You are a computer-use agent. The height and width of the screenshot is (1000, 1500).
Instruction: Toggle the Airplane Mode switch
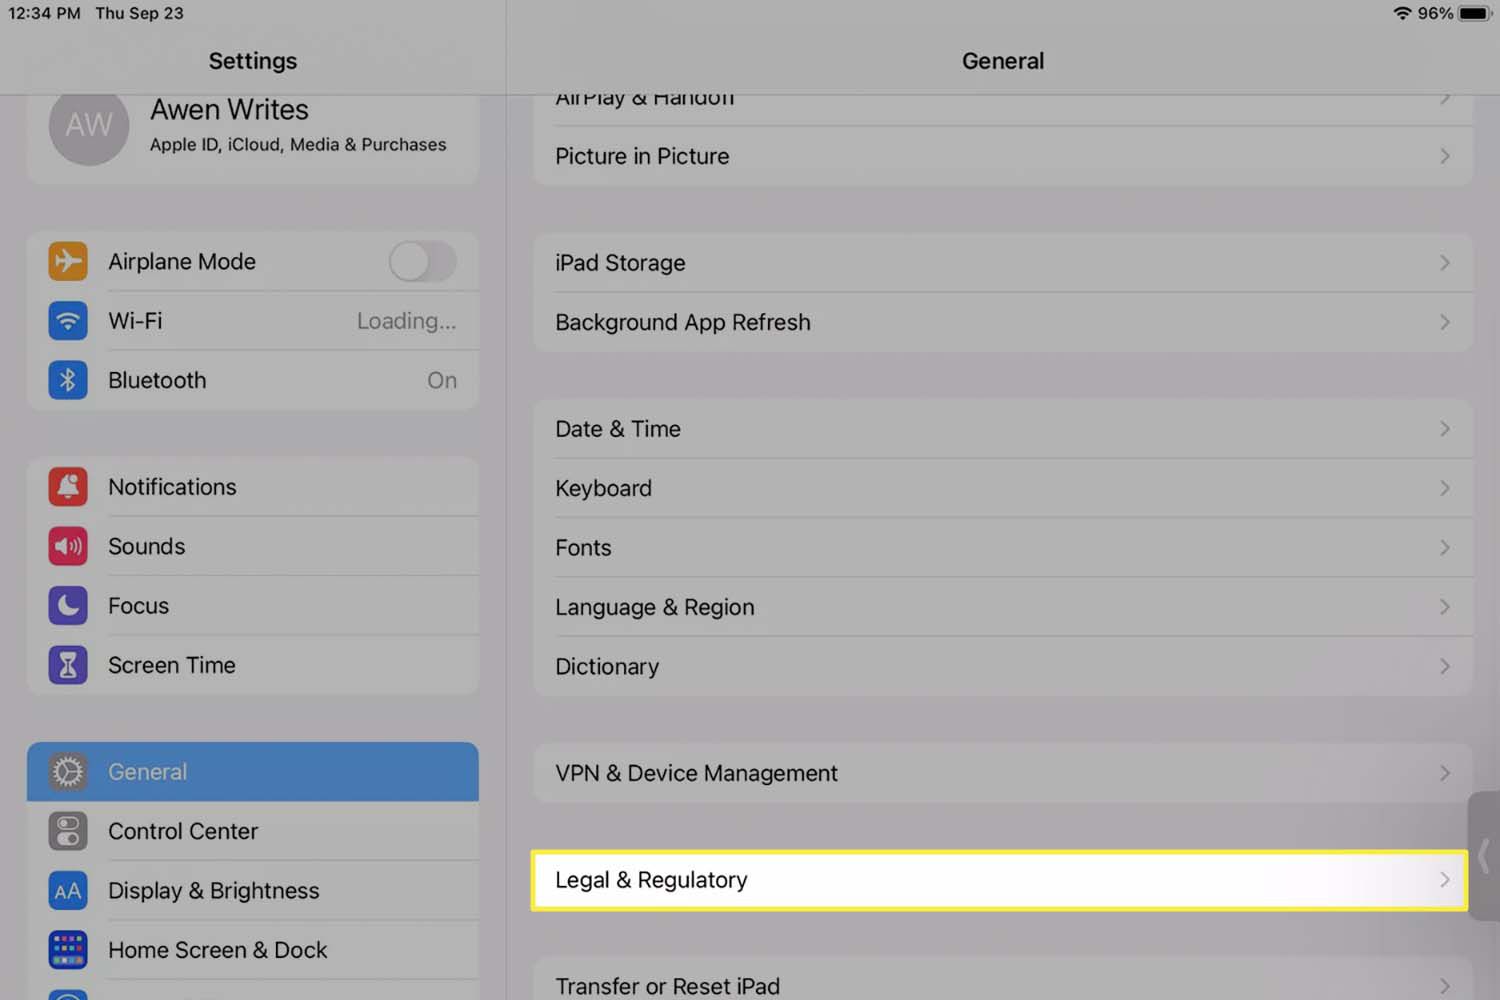(422, 262)
